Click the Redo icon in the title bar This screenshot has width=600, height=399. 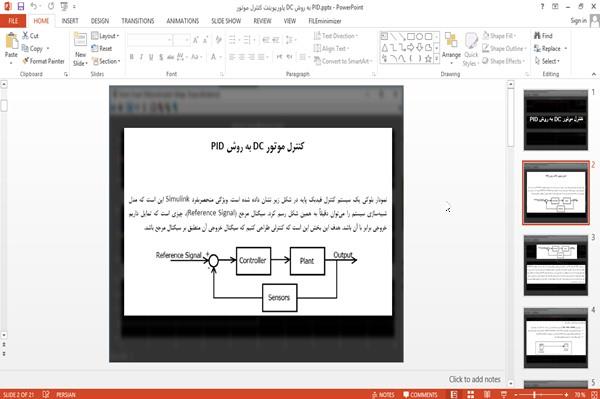coord(51,6)
